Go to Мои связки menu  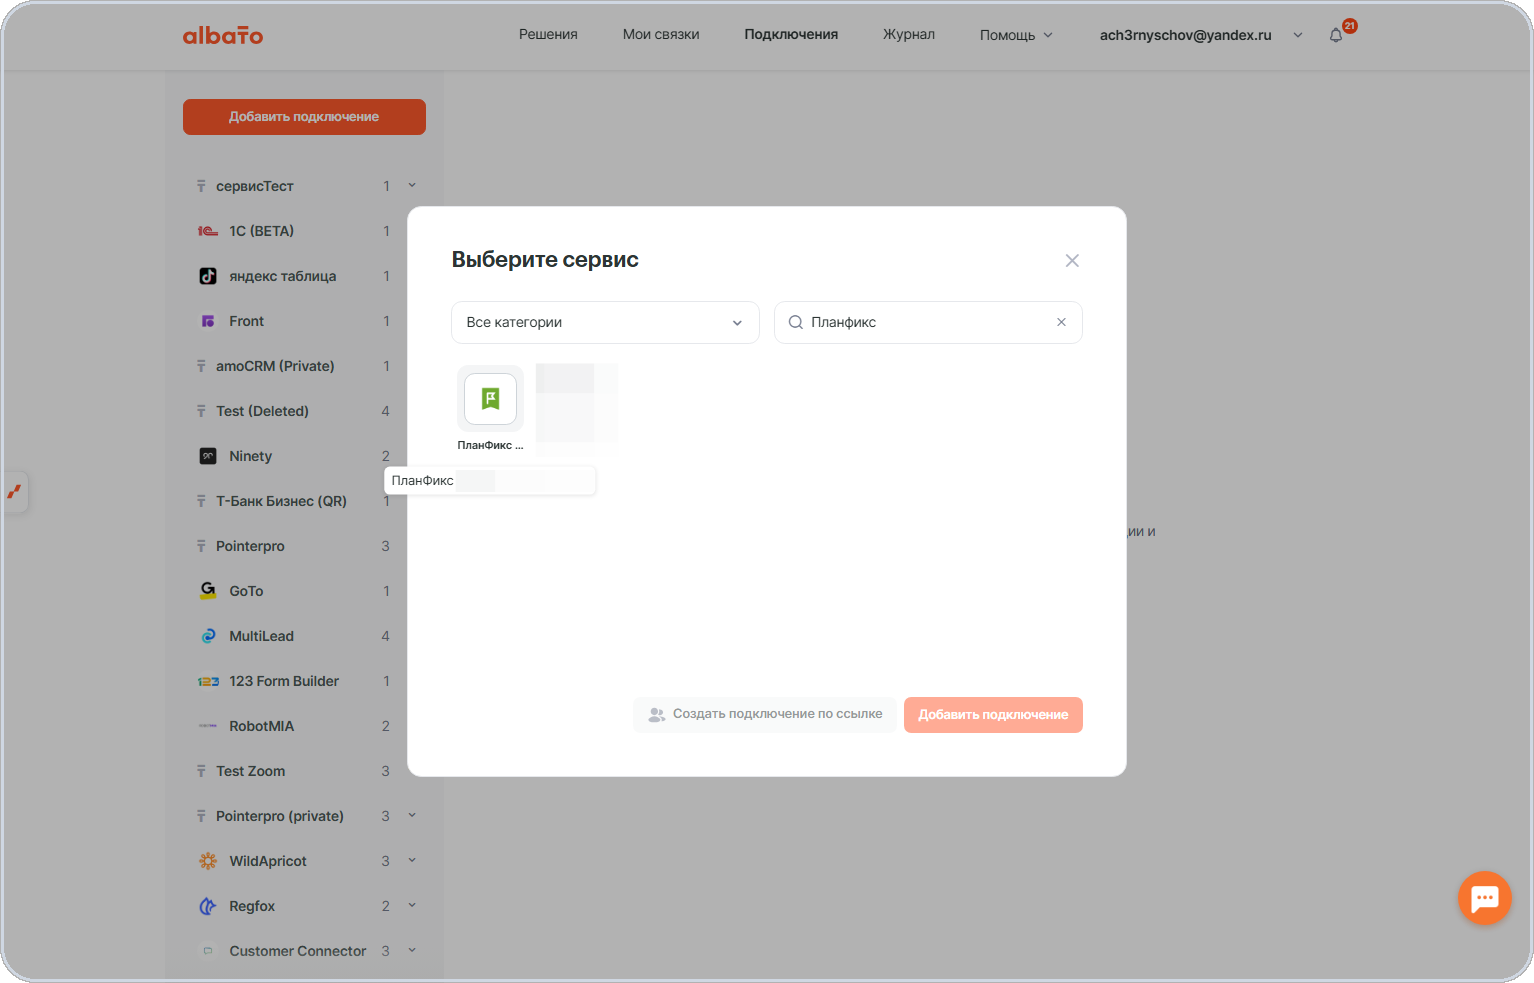click(661, 34)
